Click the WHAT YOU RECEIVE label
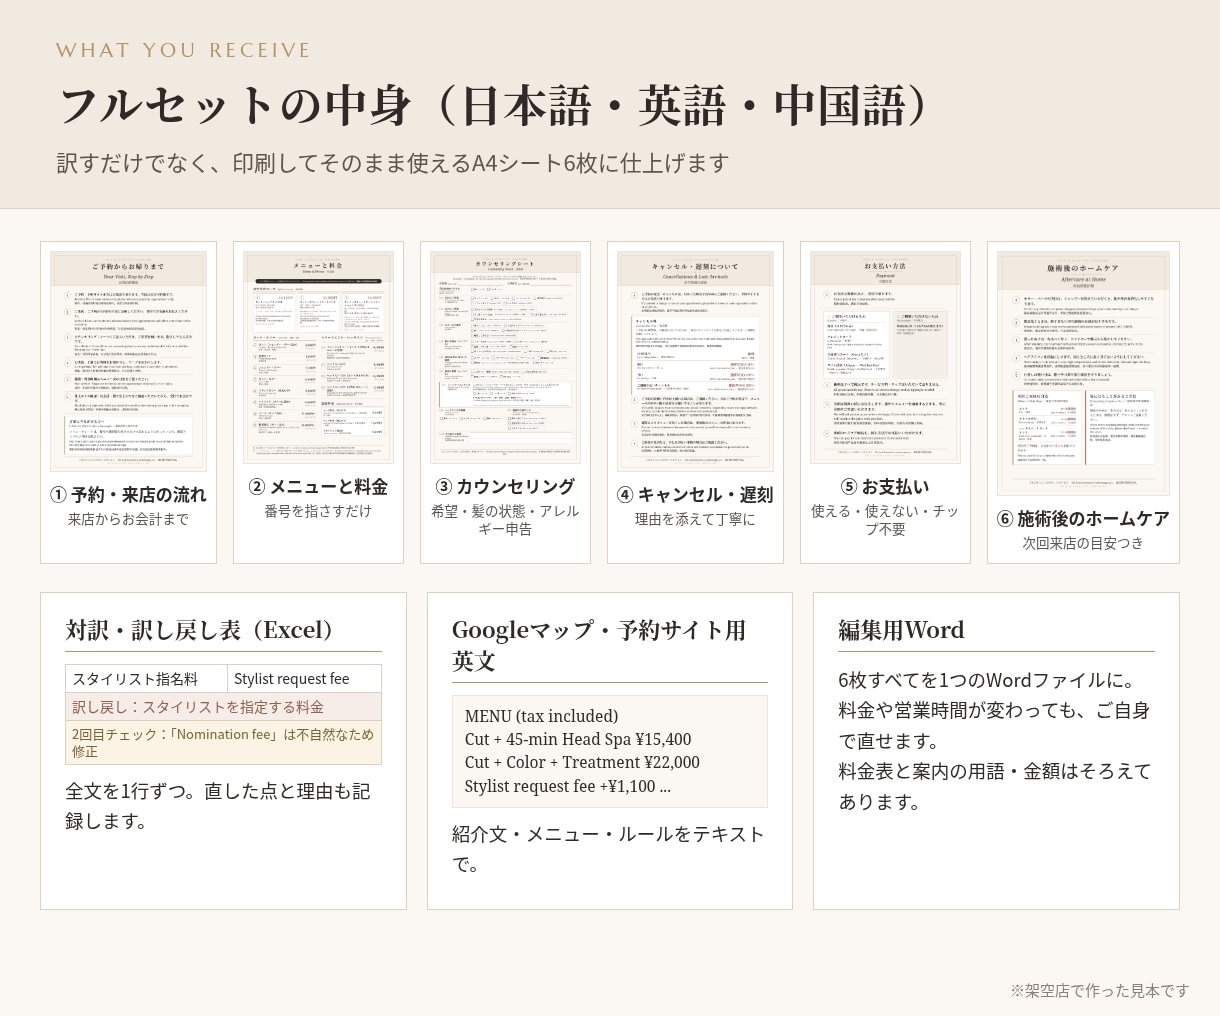Screen dimensions: 1220x1016 point(183,50)
